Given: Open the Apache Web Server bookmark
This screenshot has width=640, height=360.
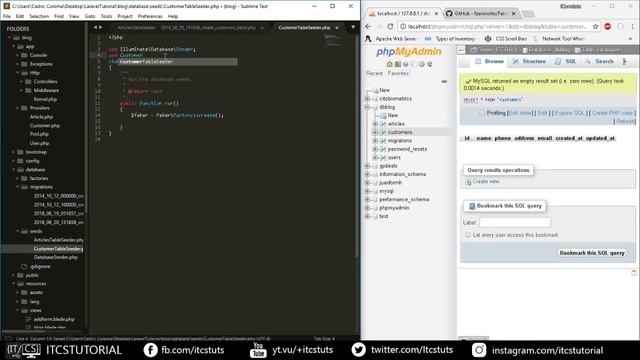Looking at the screenshot, I should [391, 39].
